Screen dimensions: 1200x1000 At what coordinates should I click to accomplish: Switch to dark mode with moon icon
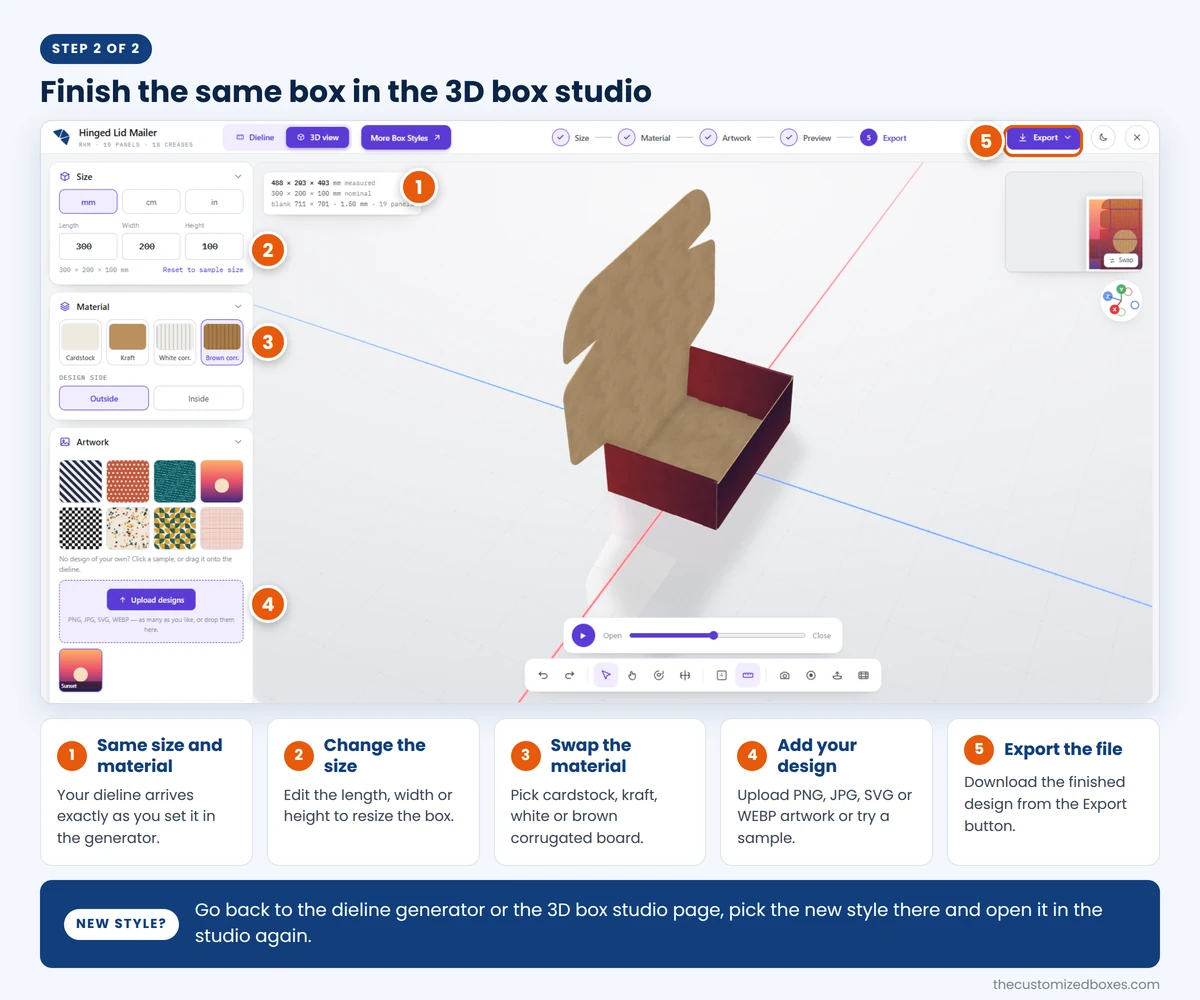coord(1103,137)
